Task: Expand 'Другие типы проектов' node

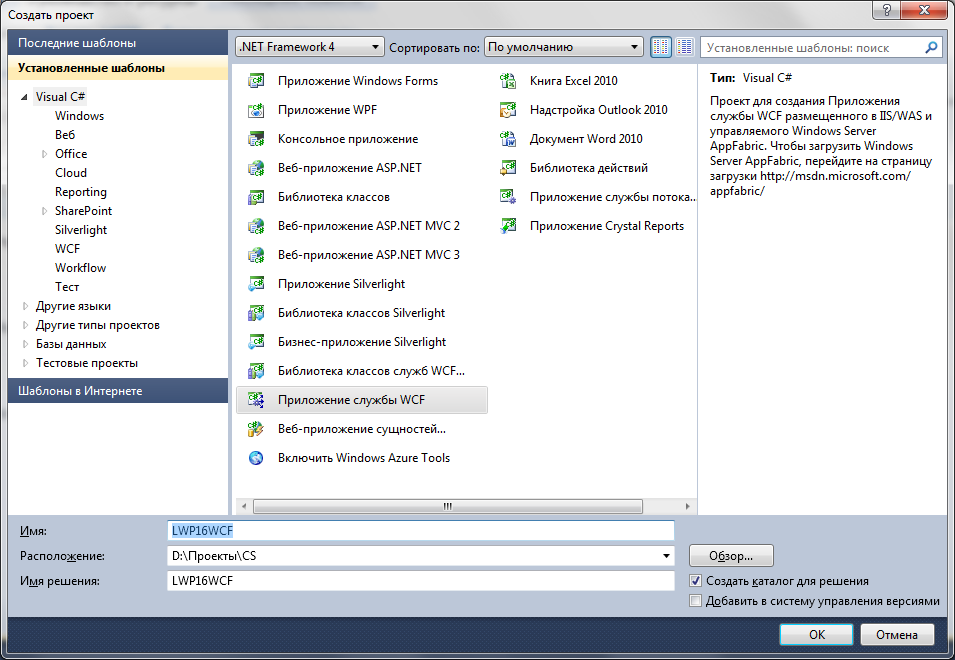Action: pyautogui.click(x=25, y=325)
